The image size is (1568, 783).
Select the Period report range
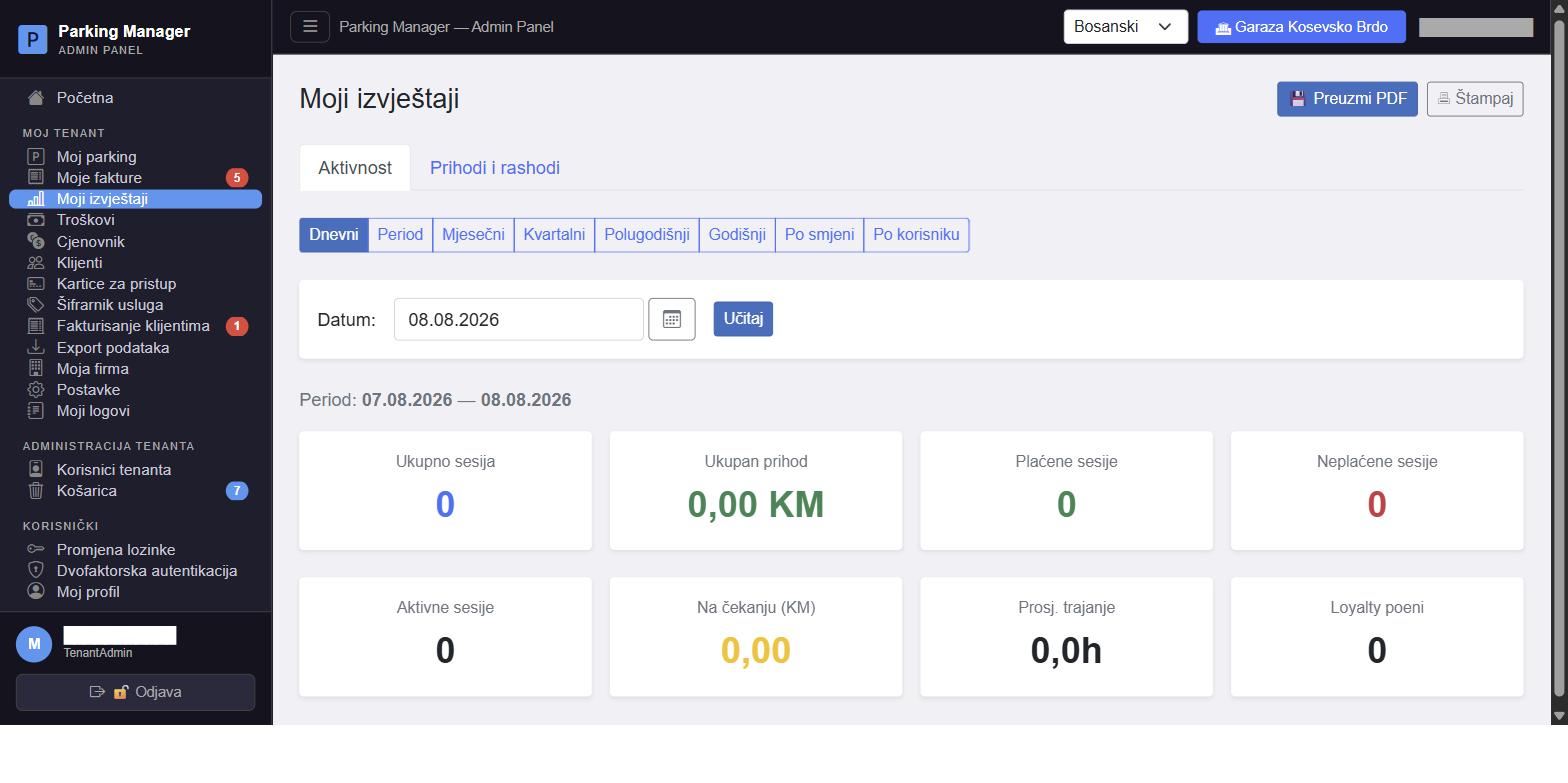coord(400,235)
